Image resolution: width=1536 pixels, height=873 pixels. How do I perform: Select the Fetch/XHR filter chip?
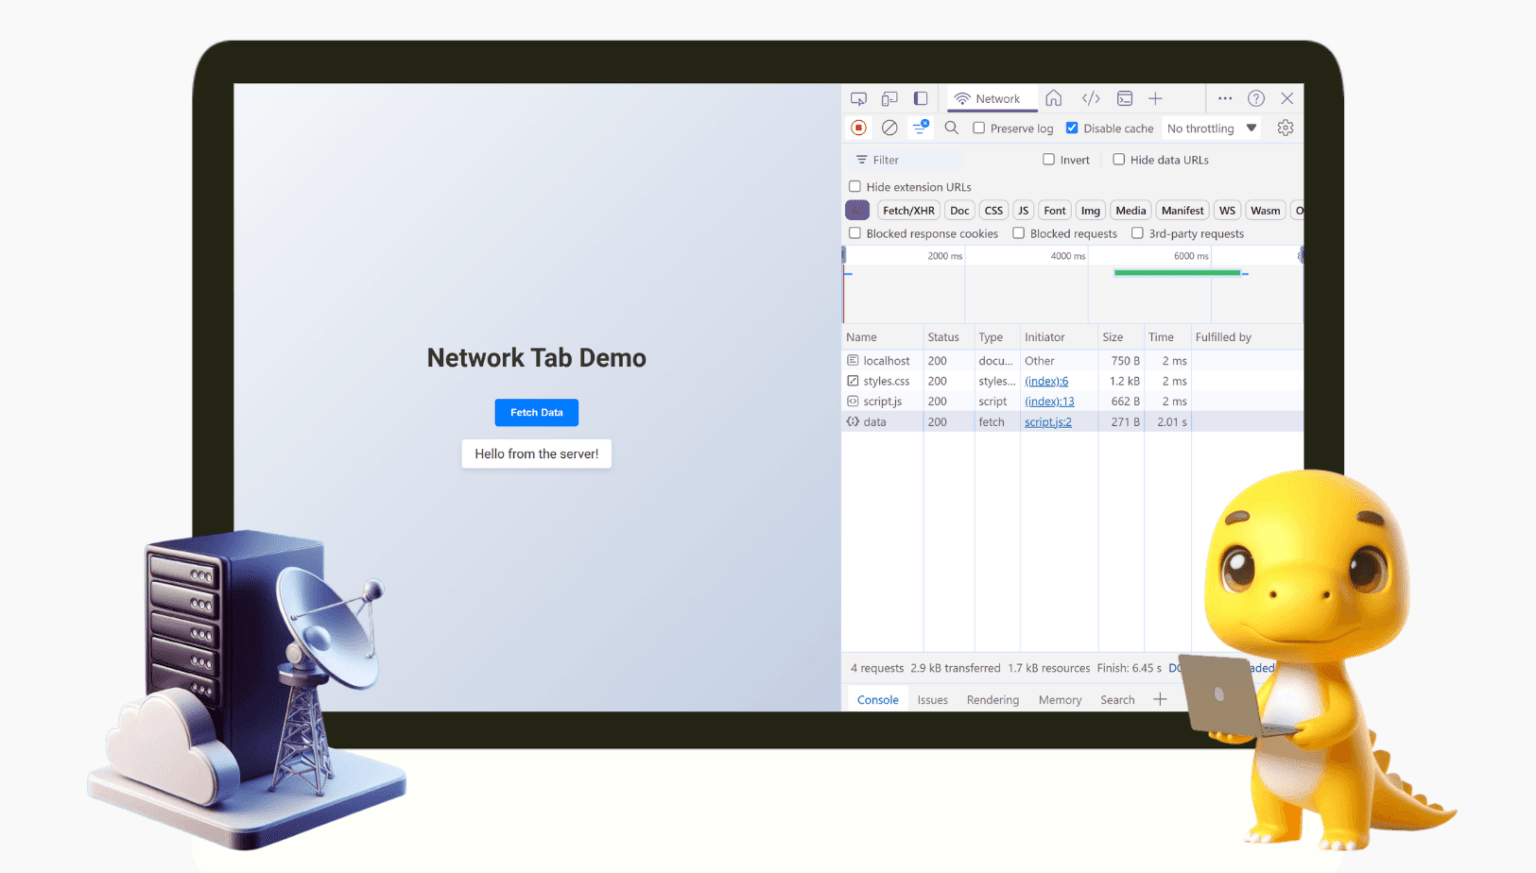click(908, 210)
